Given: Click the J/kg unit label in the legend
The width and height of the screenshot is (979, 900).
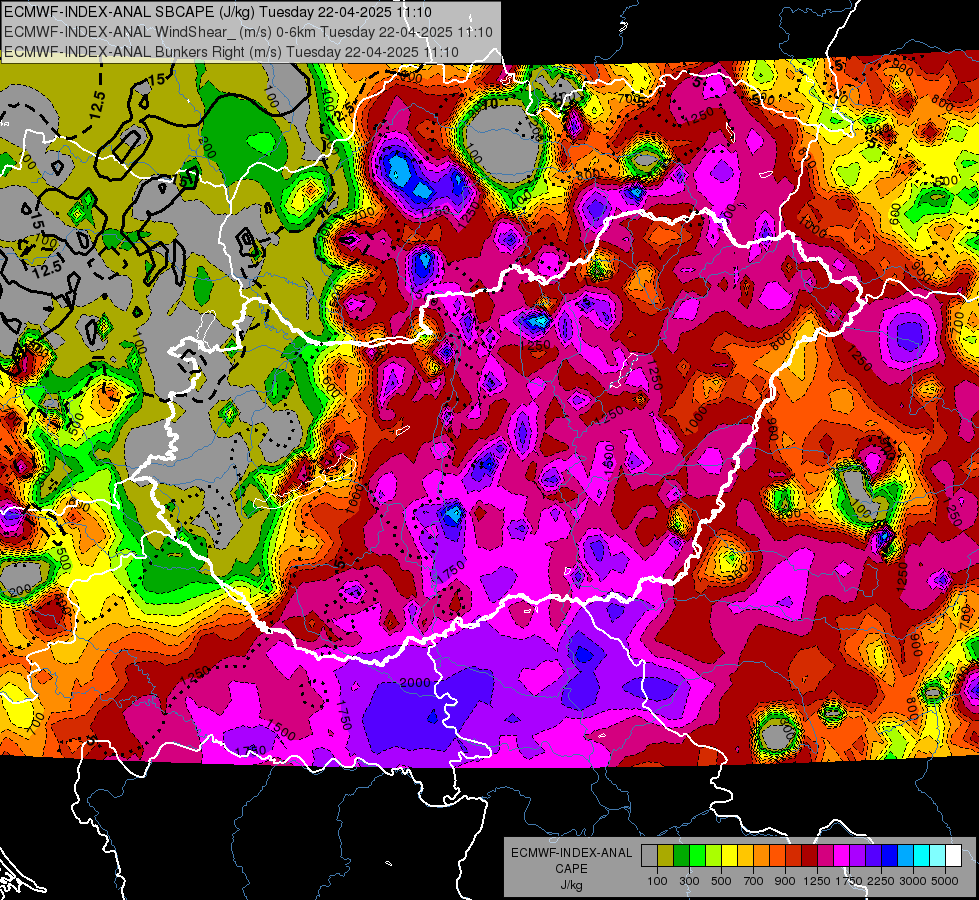Looking at the screenshot, I should (571, 885).
